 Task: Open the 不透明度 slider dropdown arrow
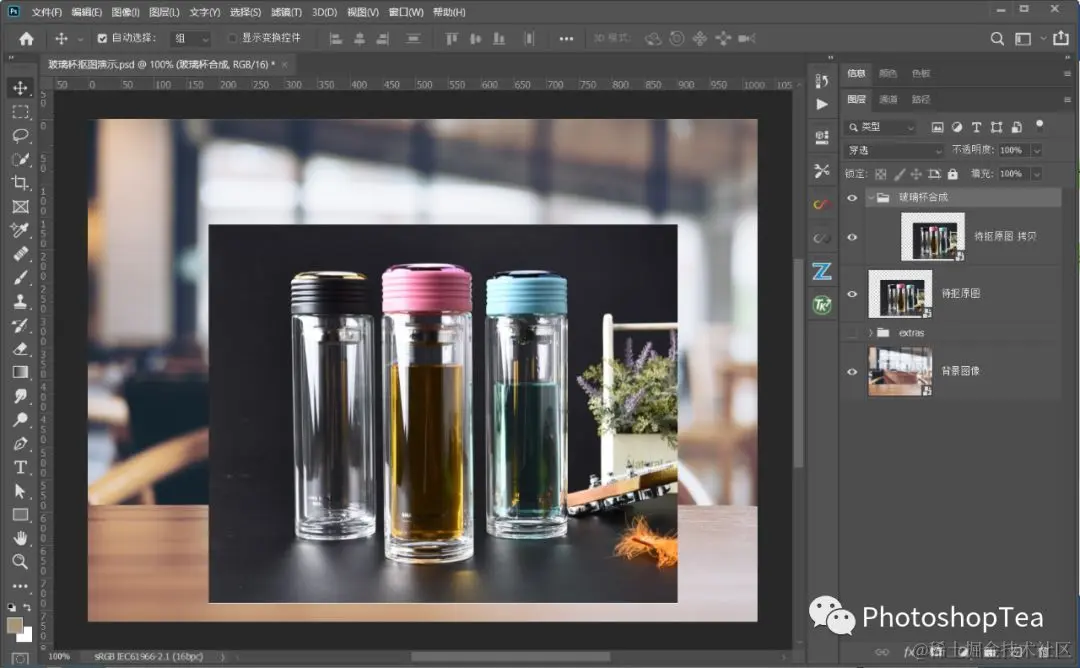pyautogui.click(x=1037, y=150)
